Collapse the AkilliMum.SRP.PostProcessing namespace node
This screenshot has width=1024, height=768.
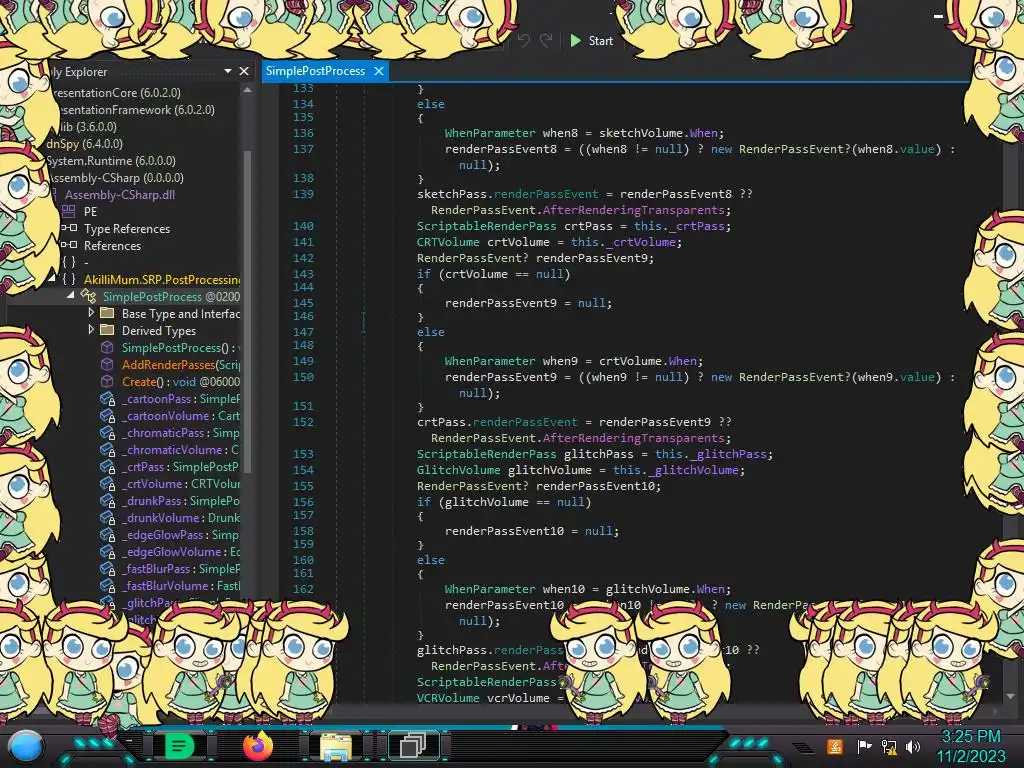(52, 279)
